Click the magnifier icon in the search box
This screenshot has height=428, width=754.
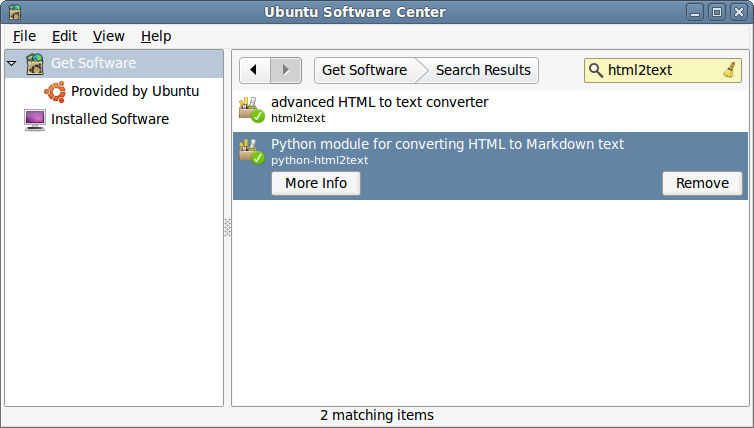[596, 70]
